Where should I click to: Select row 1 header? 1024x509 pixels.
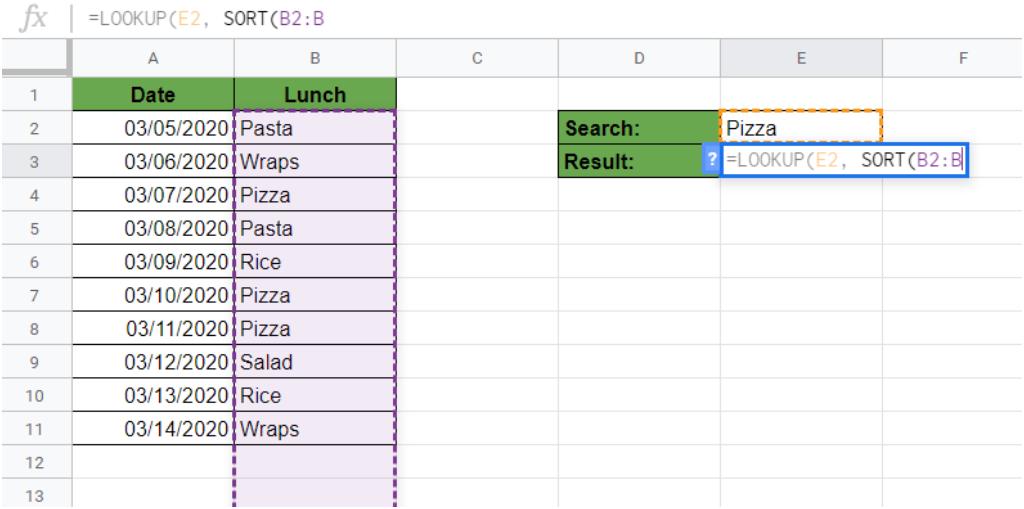(33, 95)
